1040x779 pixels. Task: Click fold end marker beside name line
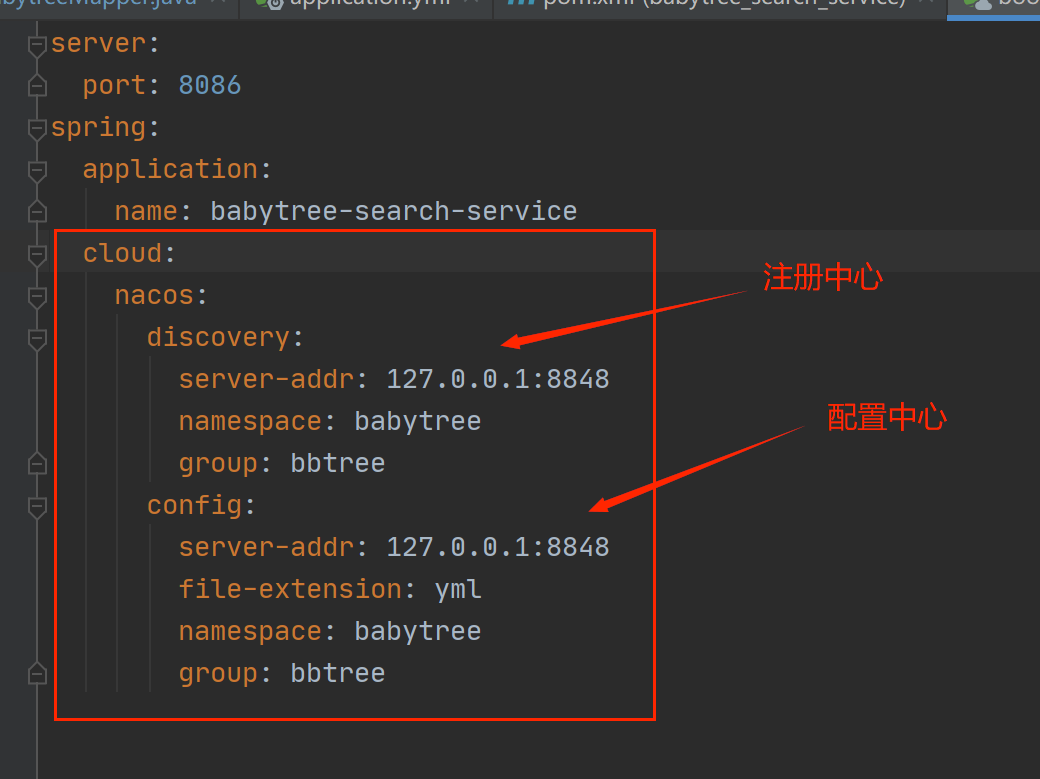point(37,212)
